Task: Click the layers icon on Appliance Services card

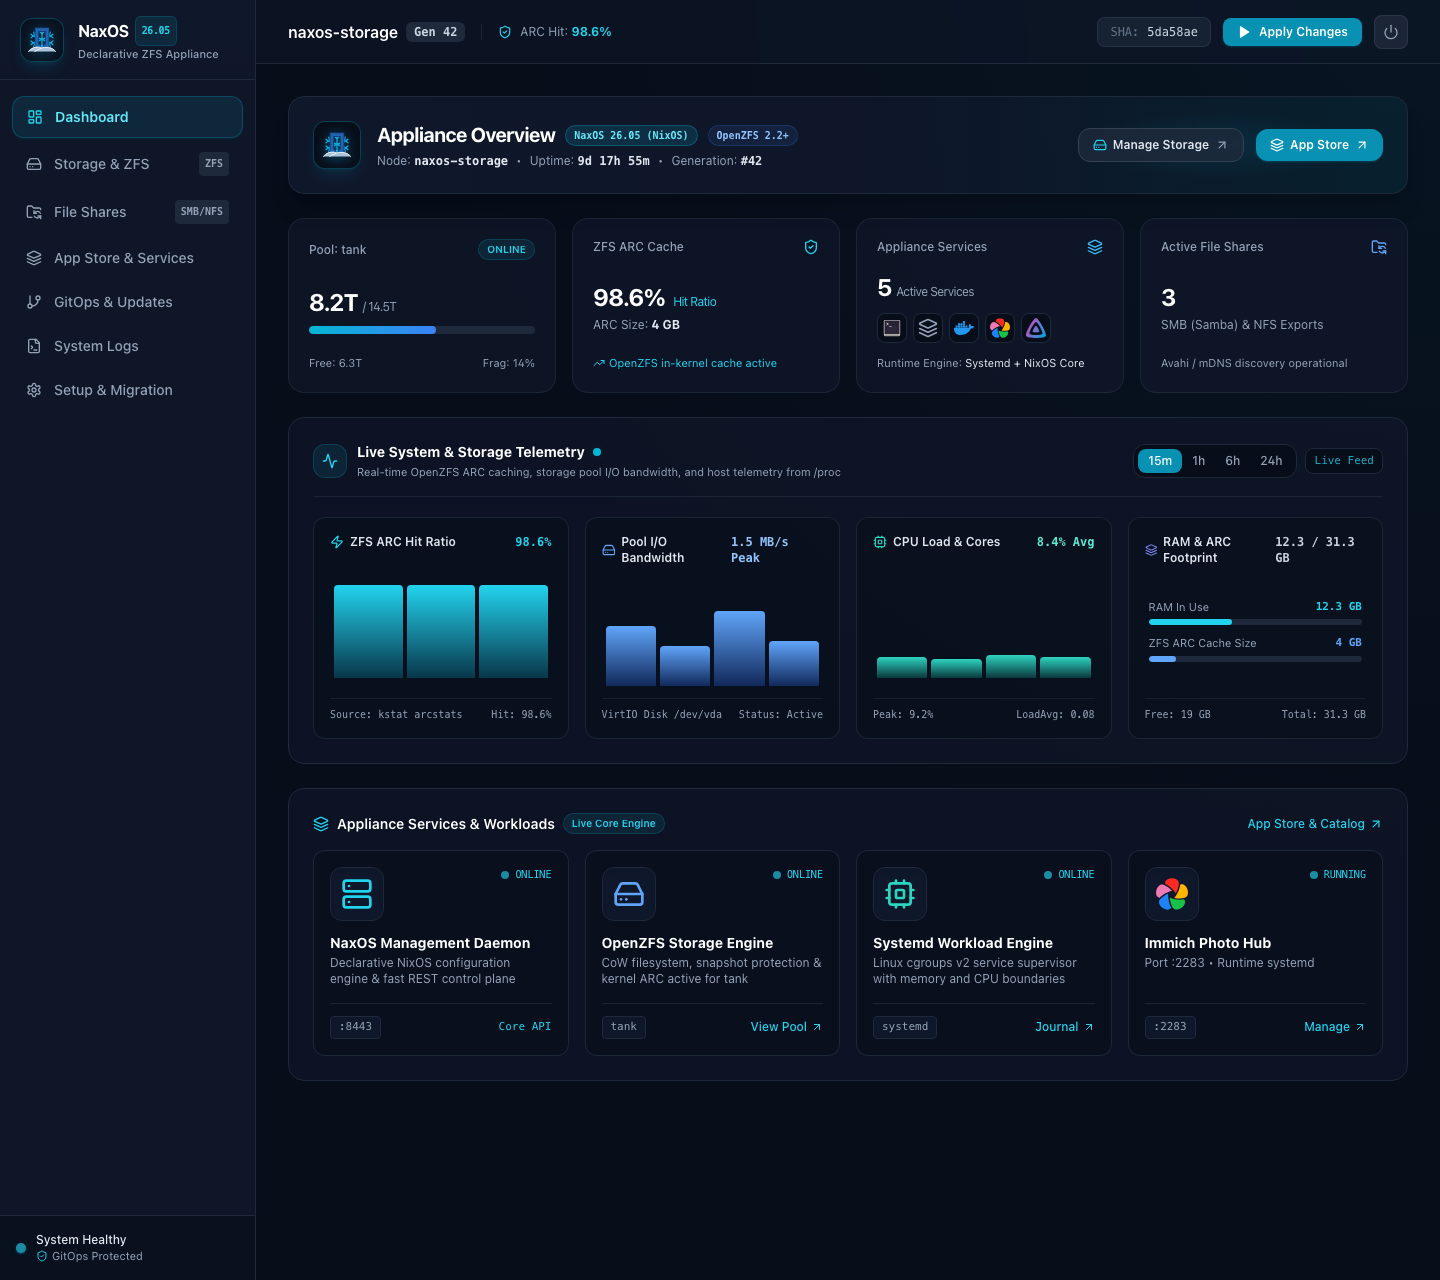Action: click(1095, 247)
